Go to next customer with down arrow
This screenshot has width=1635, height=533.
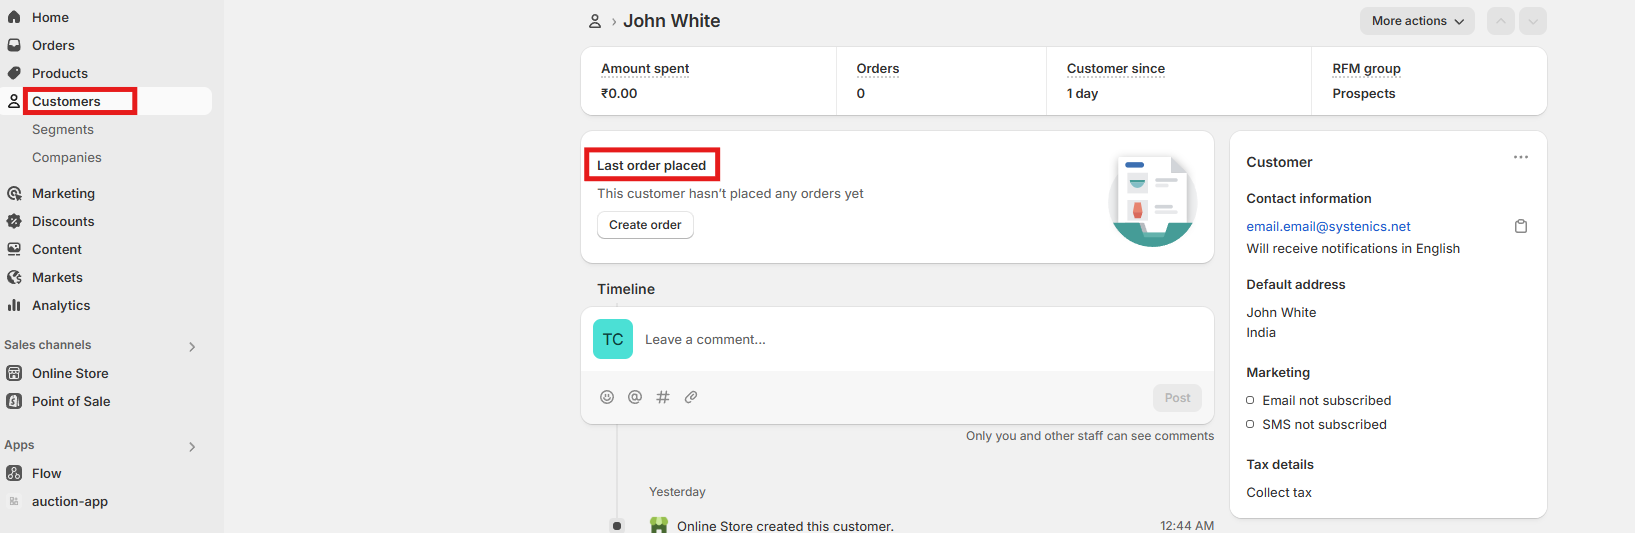pyautogui.click(x=1533, y=21)
